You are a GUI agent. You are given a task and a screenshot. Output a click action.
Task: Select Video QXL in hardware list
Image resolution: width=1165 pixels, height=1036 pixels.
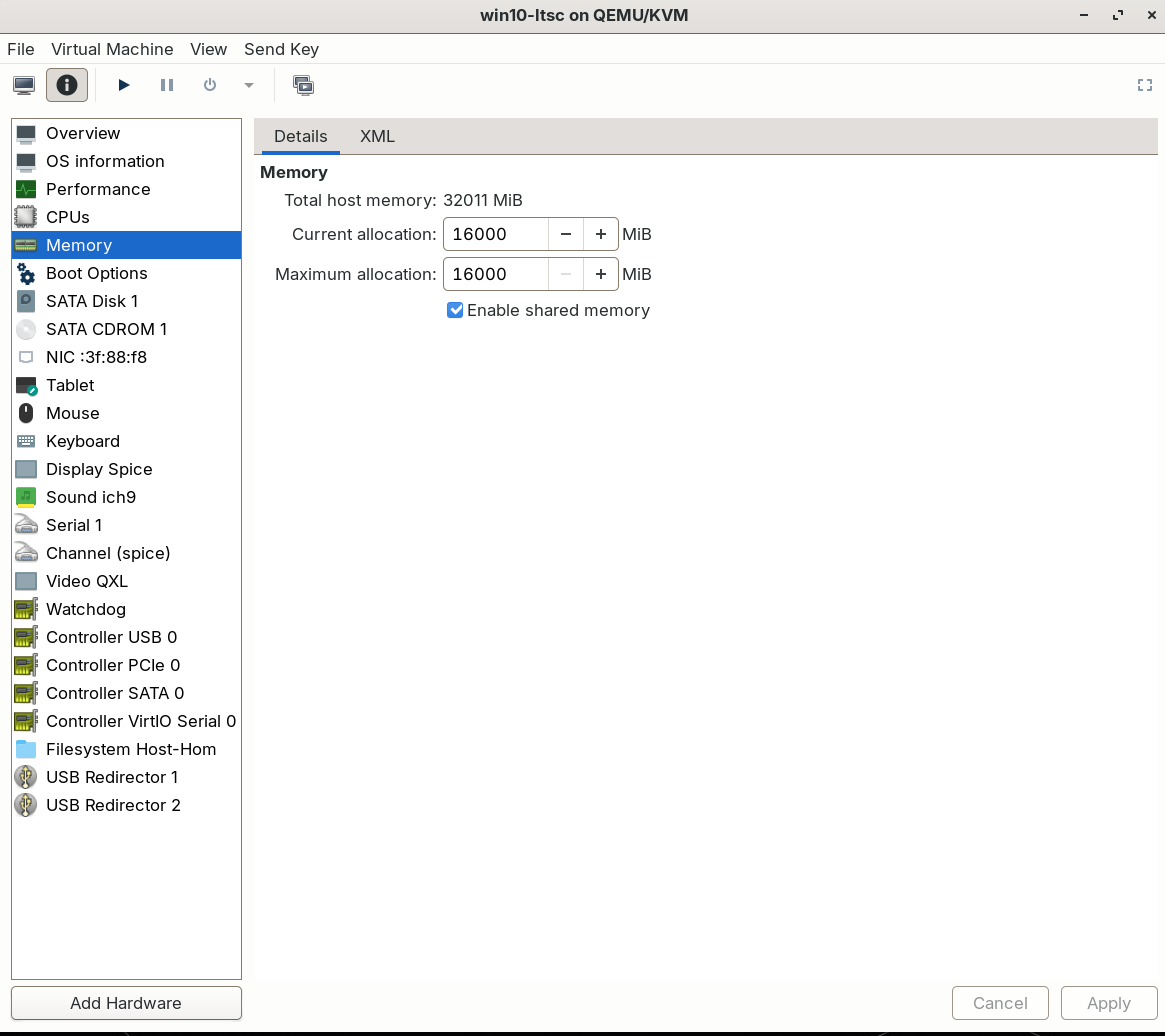(x=87, y=581)
